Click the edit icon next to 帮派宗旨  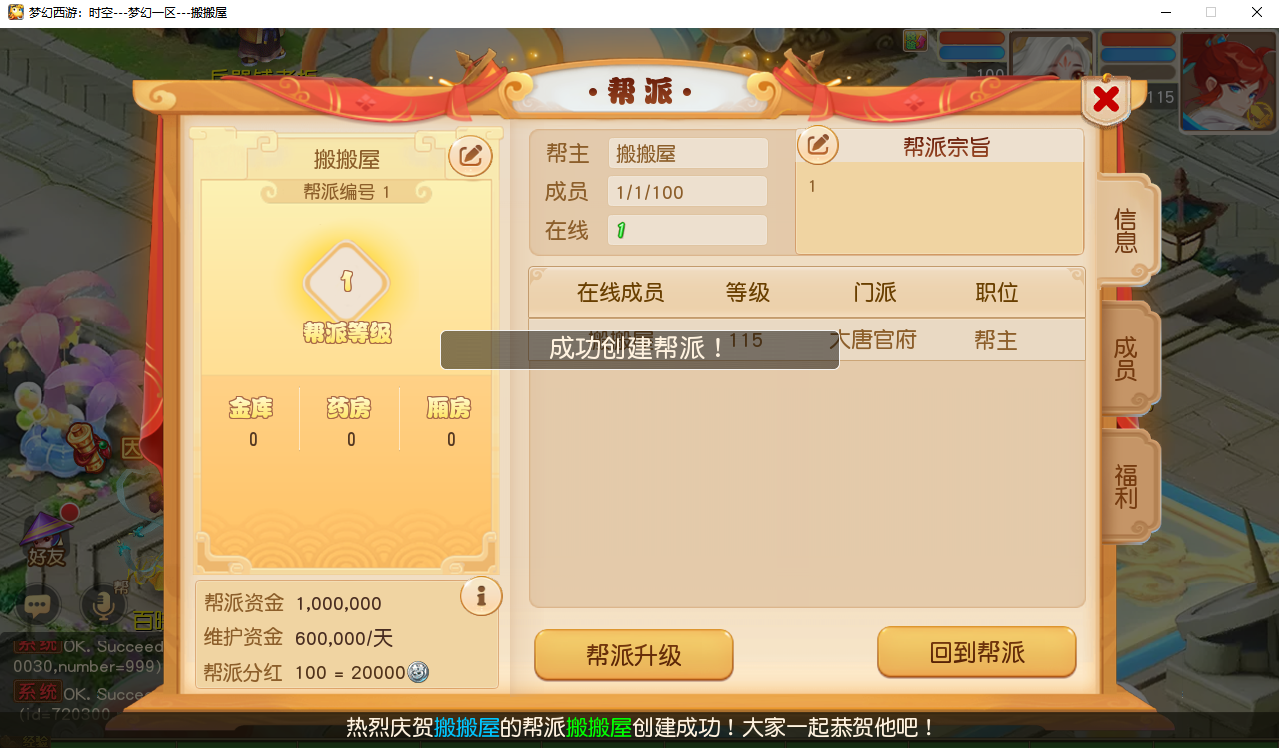point(818,146)
